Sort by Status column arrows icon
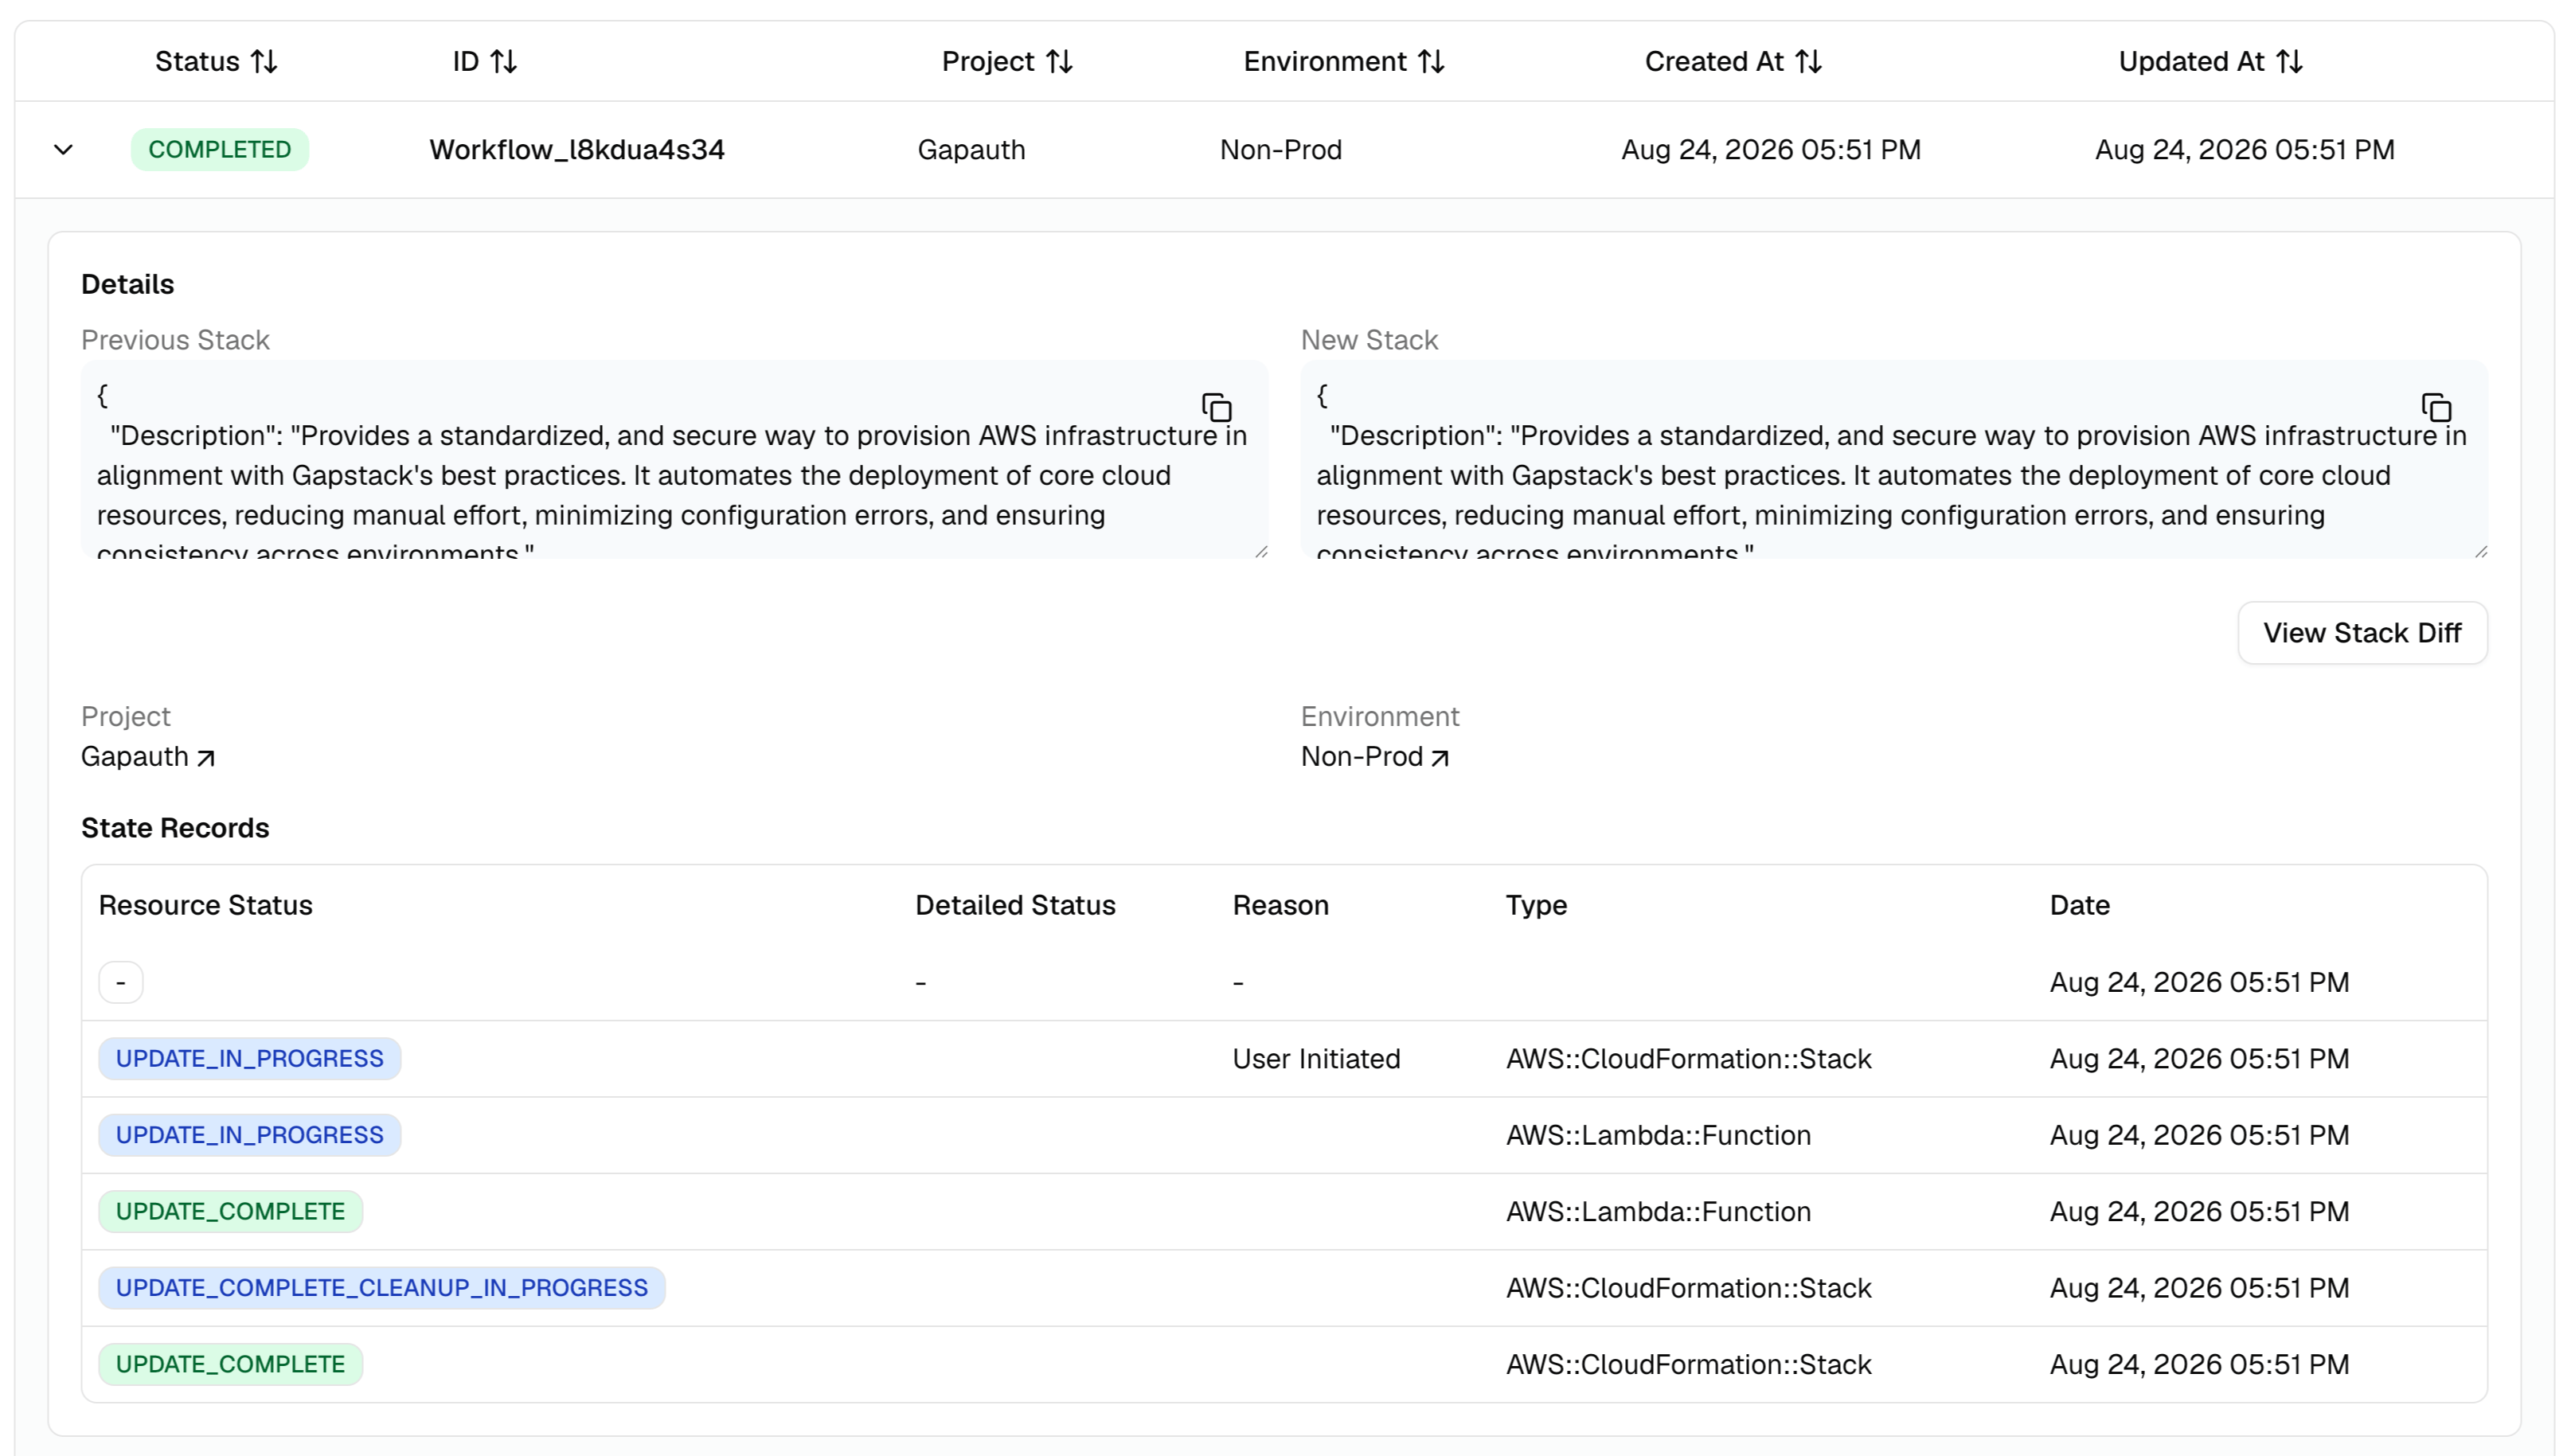 pos(264,62)
